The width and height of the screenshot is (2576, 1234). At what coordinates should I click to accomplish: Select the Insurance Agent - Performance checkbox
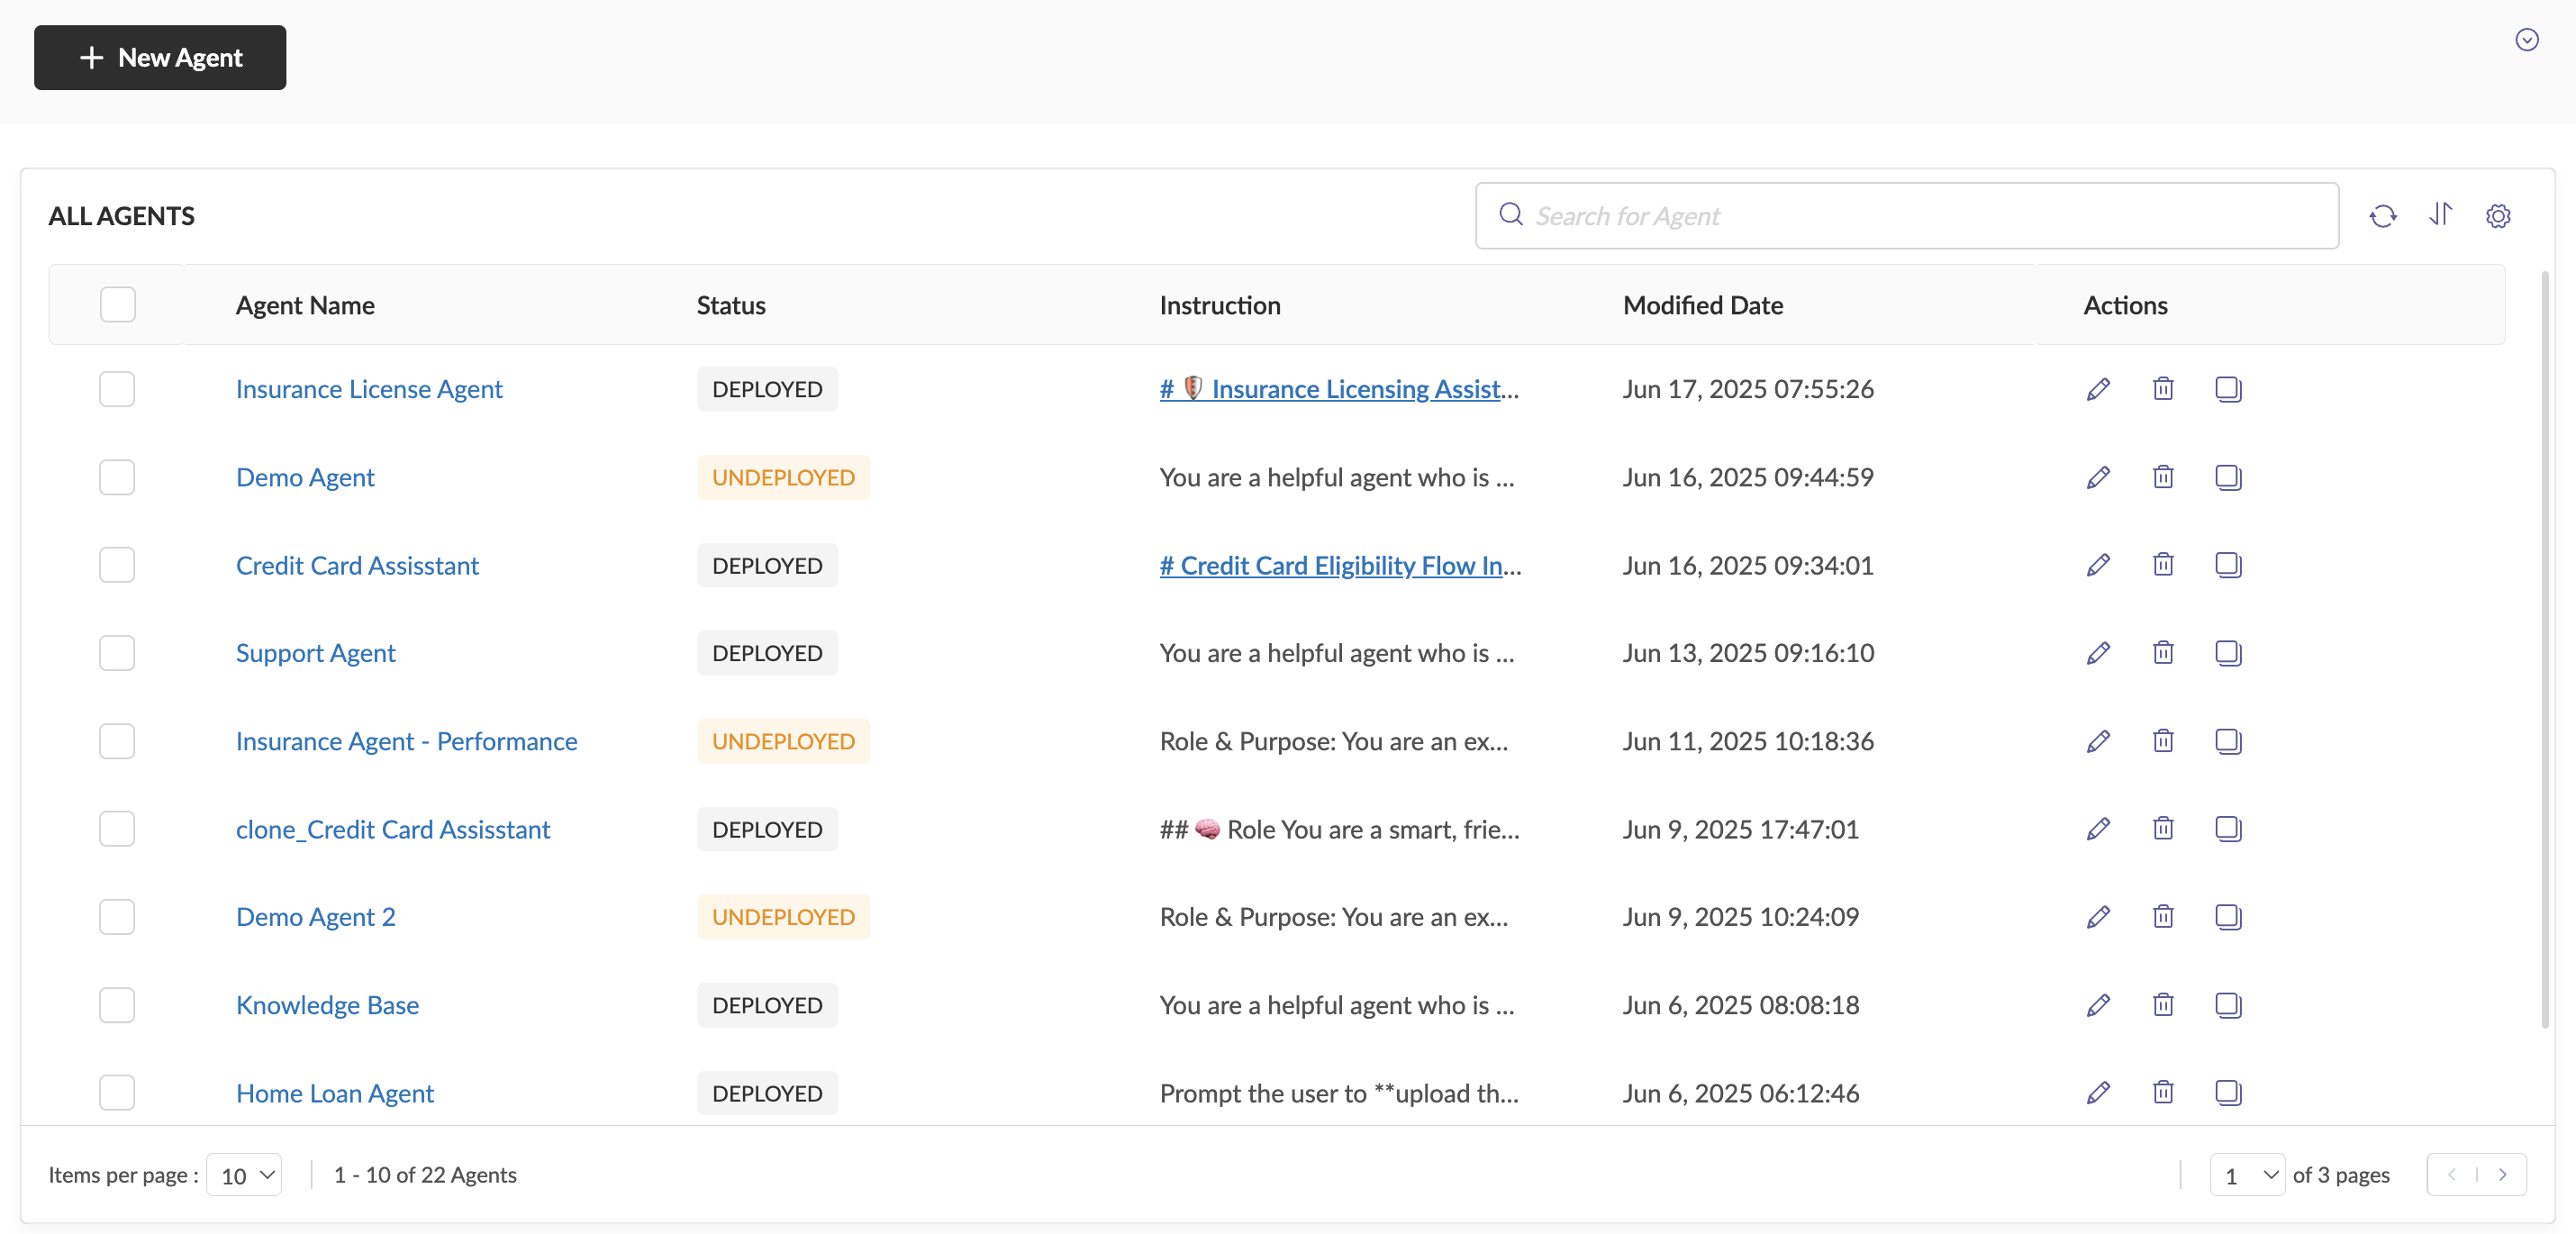click(x=117, y=741)
